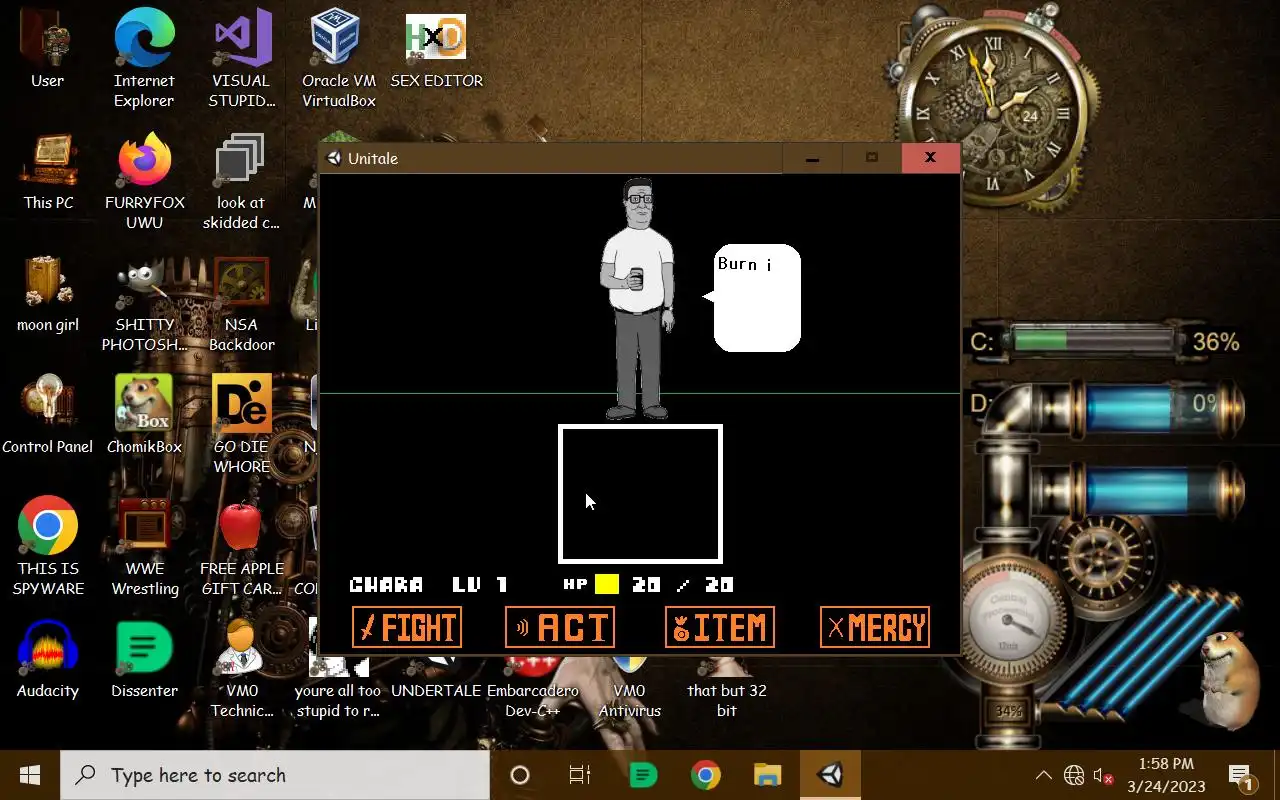Screen dimensions: 1280x800
Task: Select the VISUAL STUPID... Visual Studio icon
Action: click(x=241, y=58)
